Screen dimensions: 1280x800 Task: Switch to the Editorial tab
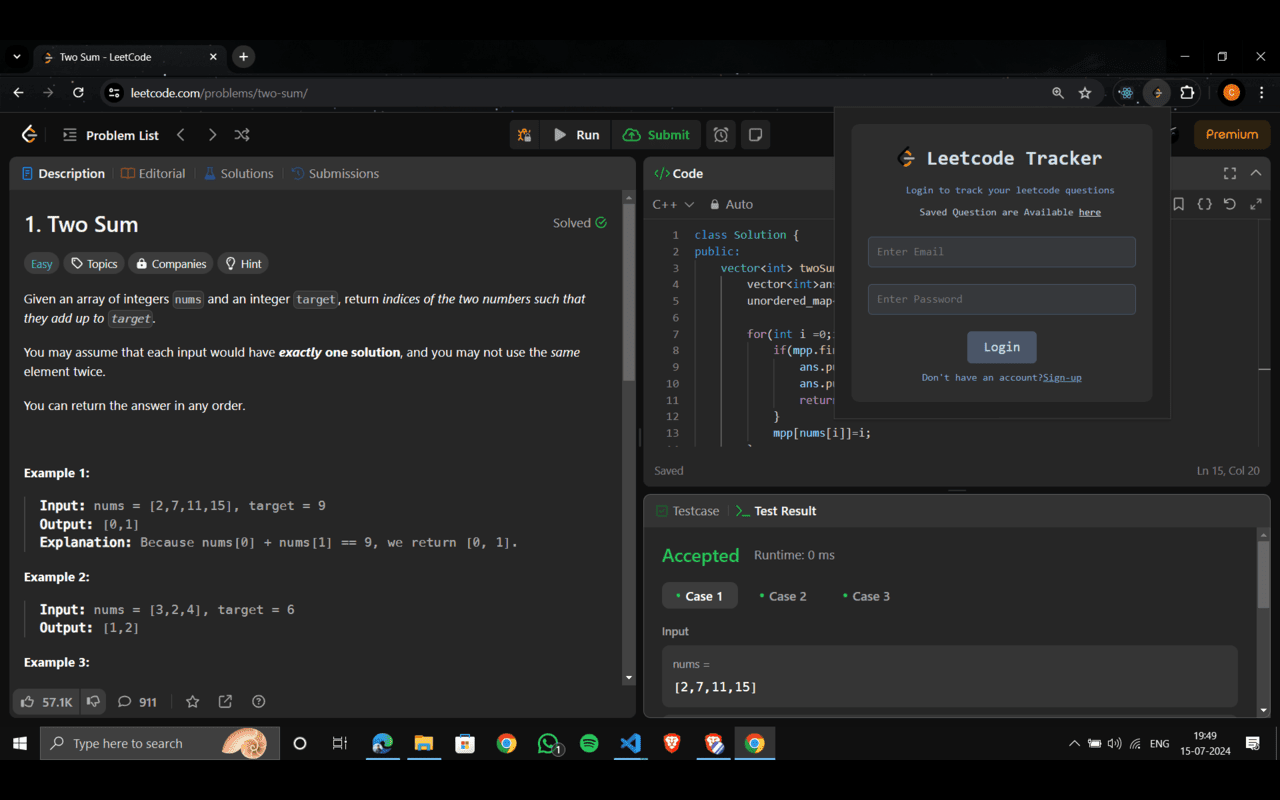[153, 173]
